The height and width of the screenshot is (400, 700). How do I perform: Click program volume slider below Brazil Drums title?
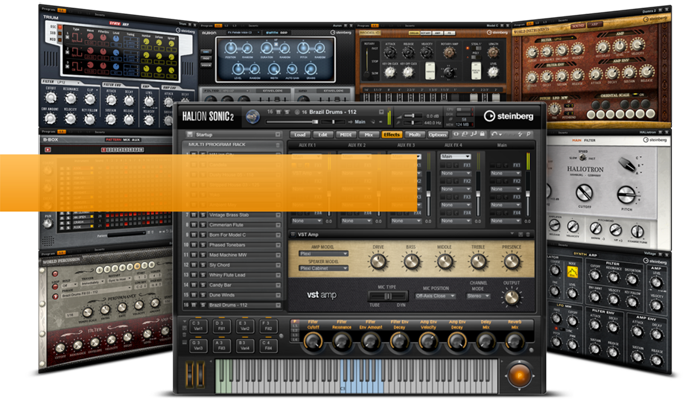293,121
